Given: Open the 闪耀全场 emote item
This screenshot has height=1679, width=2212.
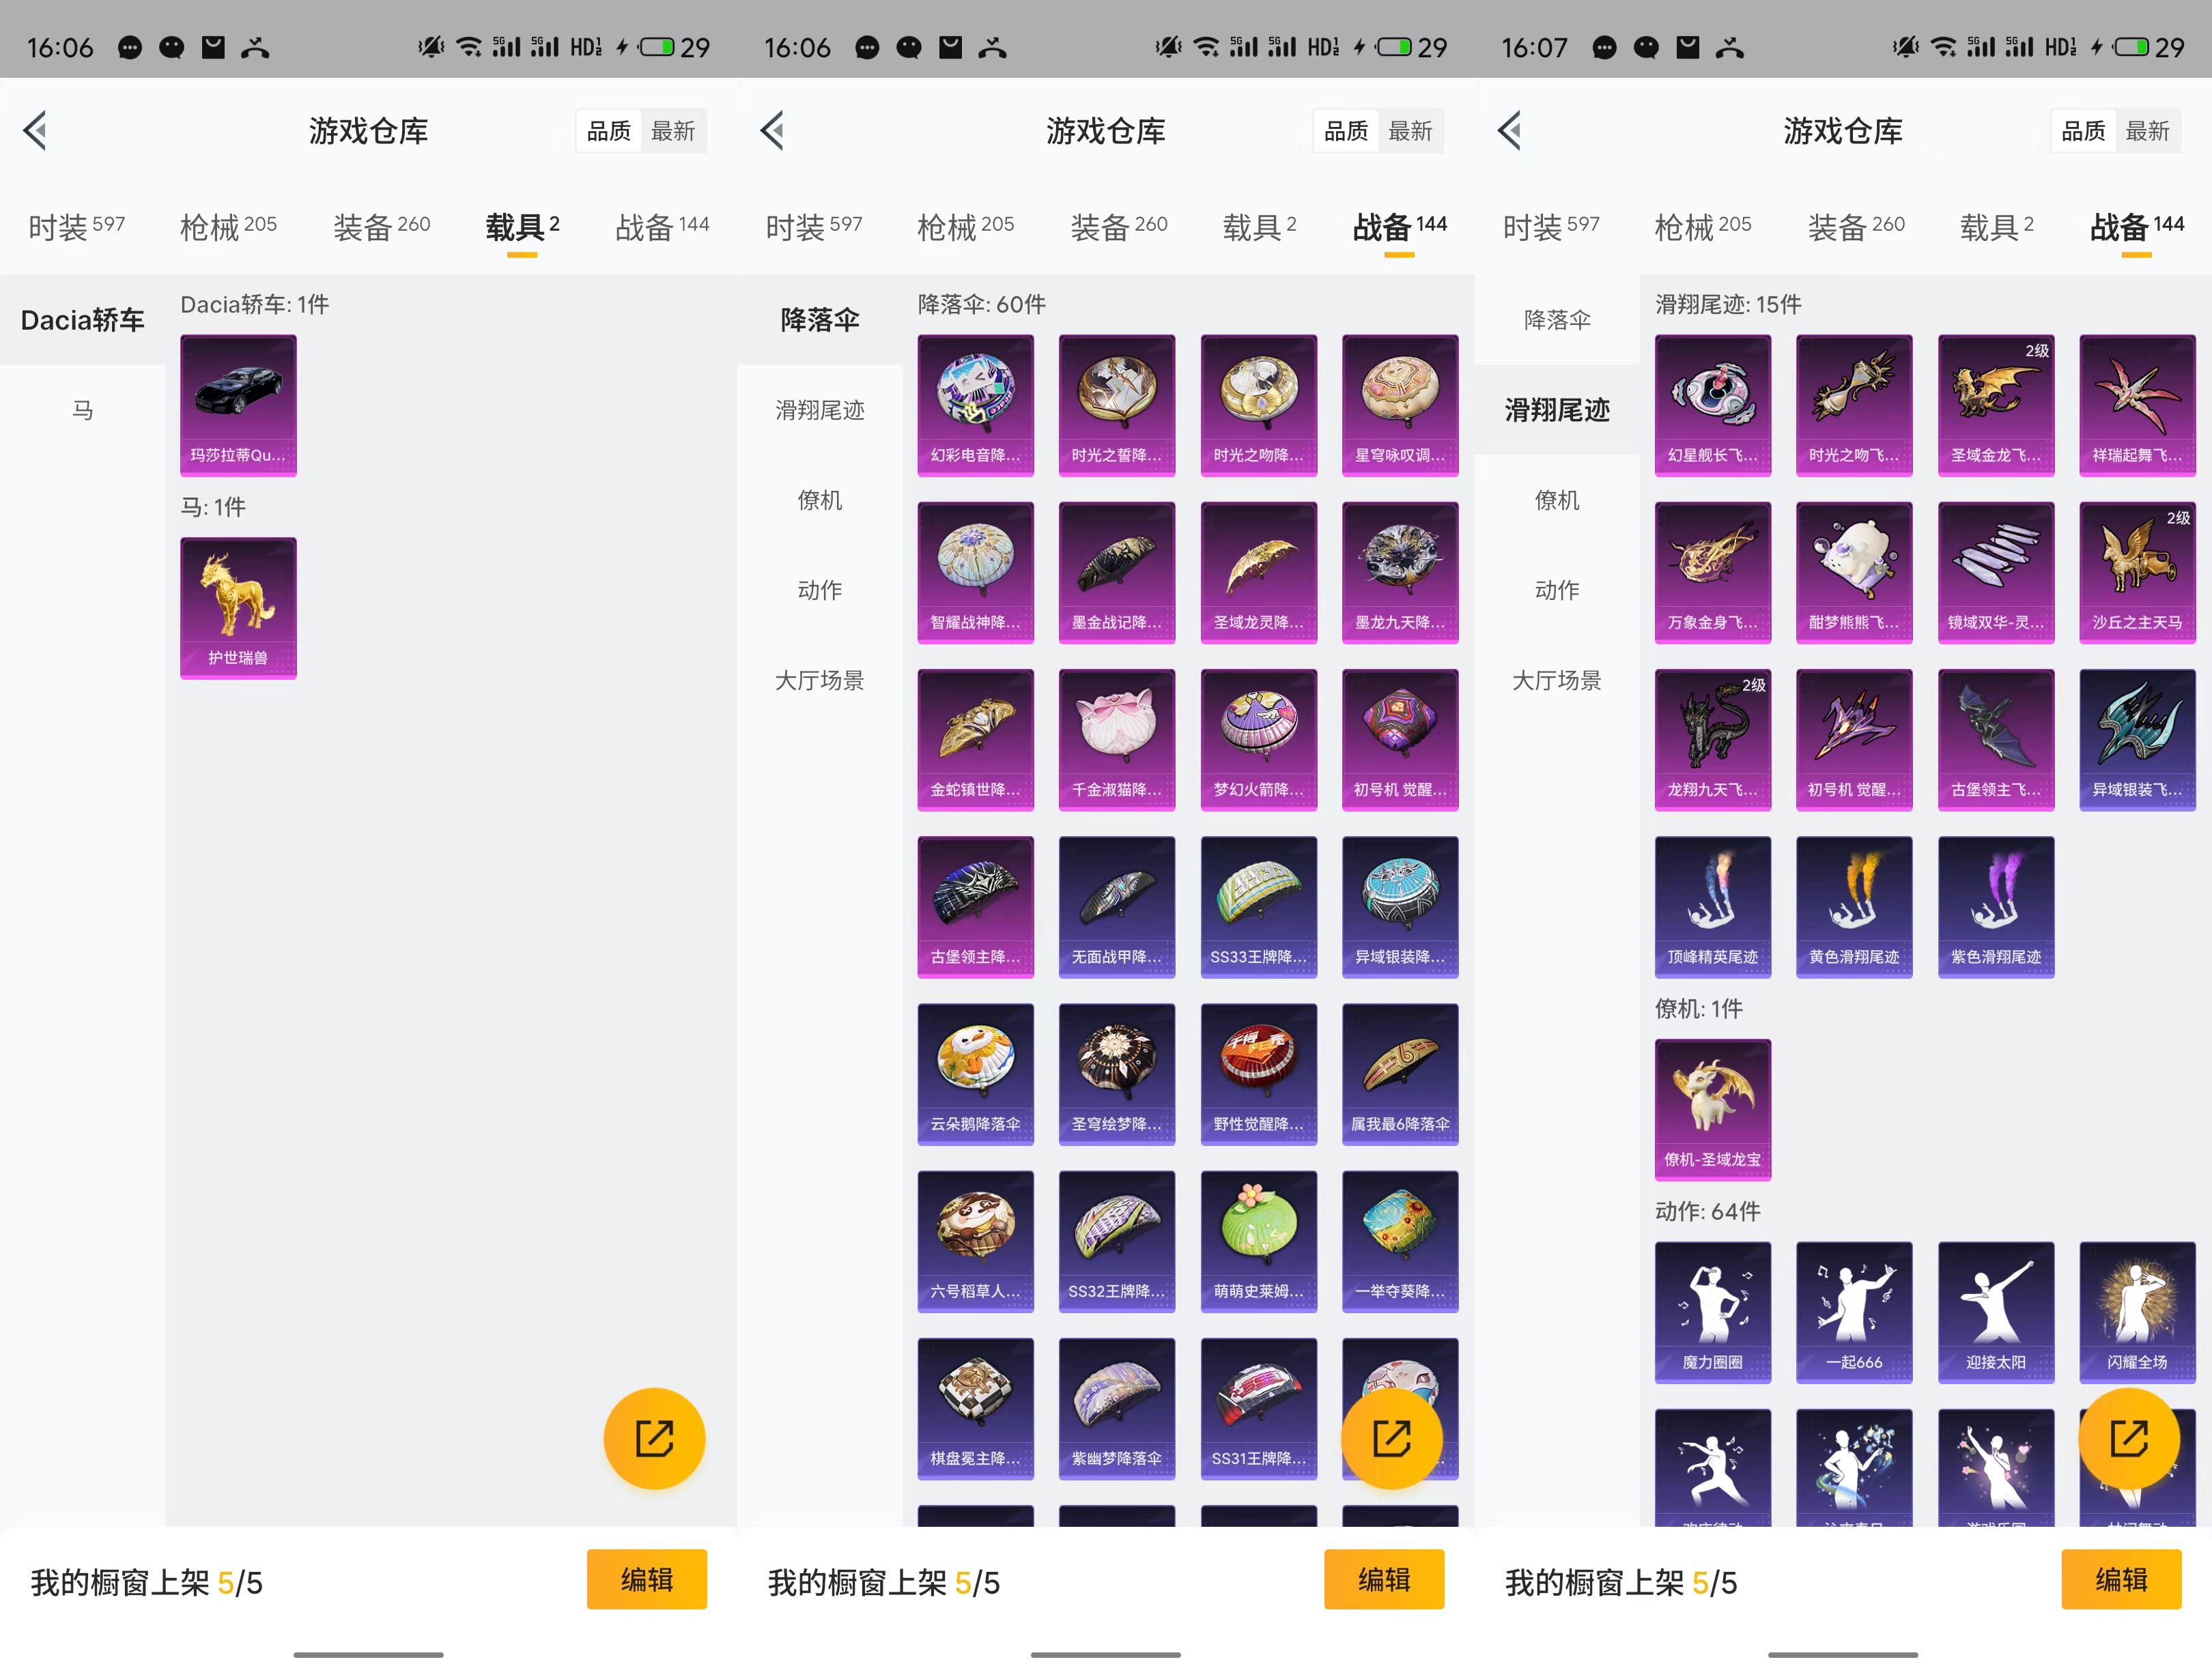Looking at the screenshot, I should point(2137,1313).
